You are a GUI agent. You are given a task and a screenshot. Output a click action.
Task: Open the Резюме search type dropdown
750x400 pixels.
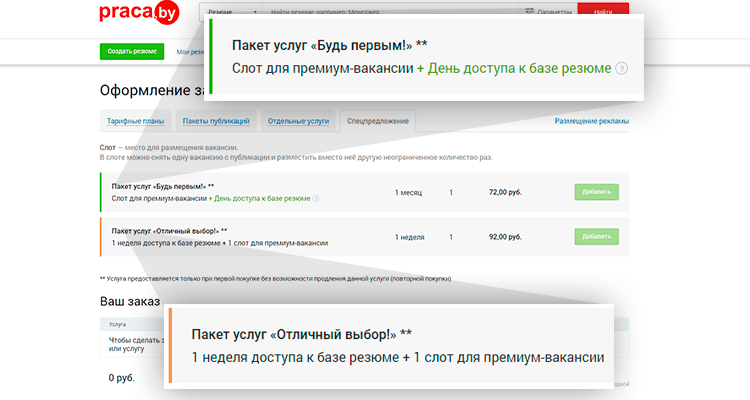click(231, 12)
